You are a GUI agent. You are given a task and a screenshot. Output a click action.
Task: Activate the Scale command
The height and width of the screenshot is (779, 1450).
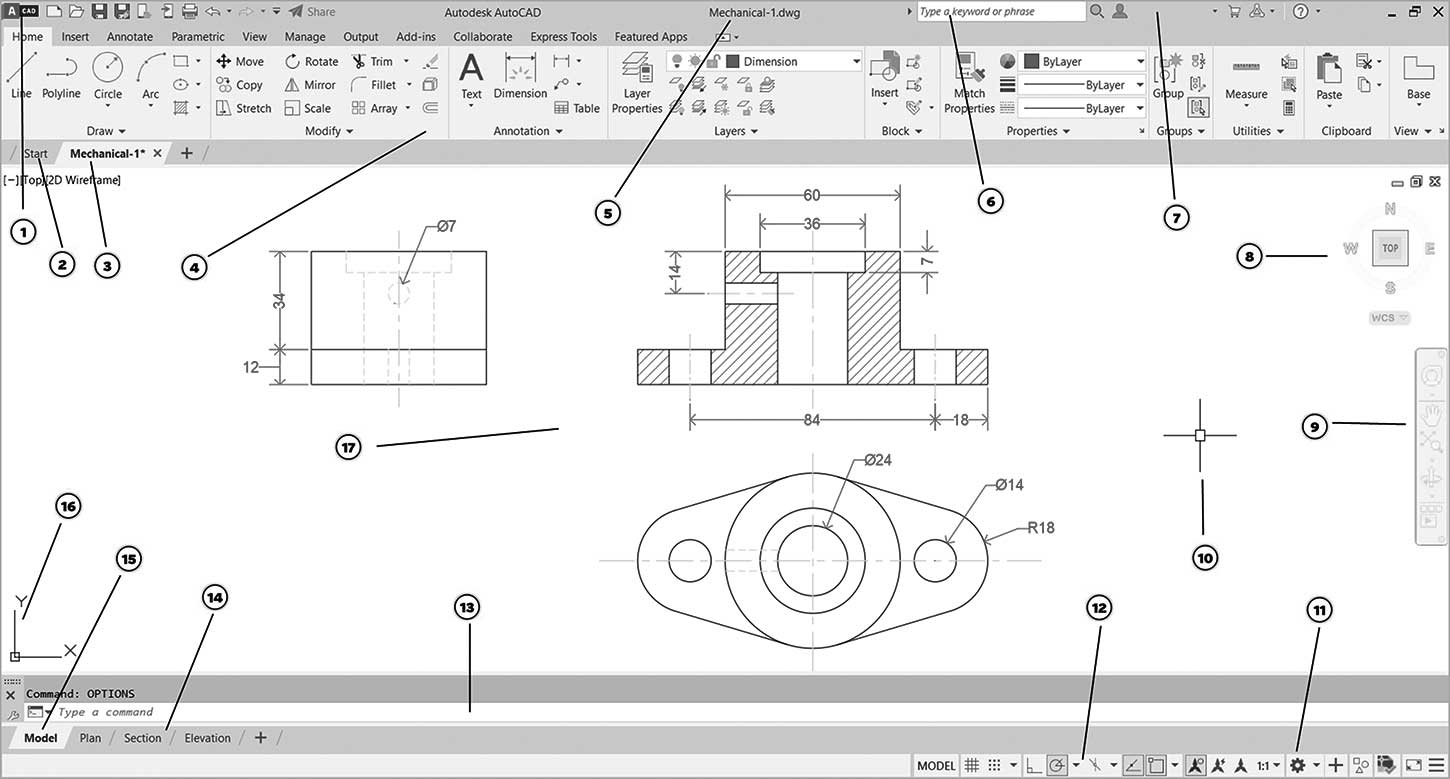tap(308, 108)
